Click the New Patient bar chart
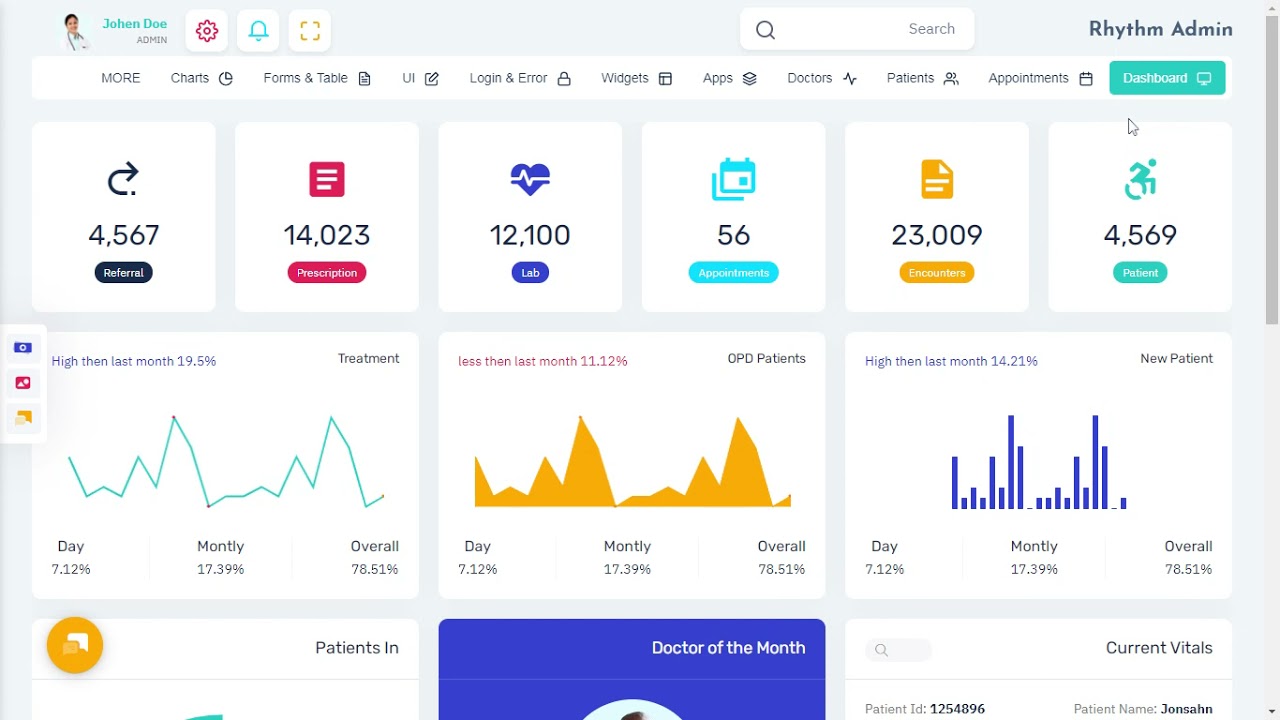 (x=1039, y=462)
